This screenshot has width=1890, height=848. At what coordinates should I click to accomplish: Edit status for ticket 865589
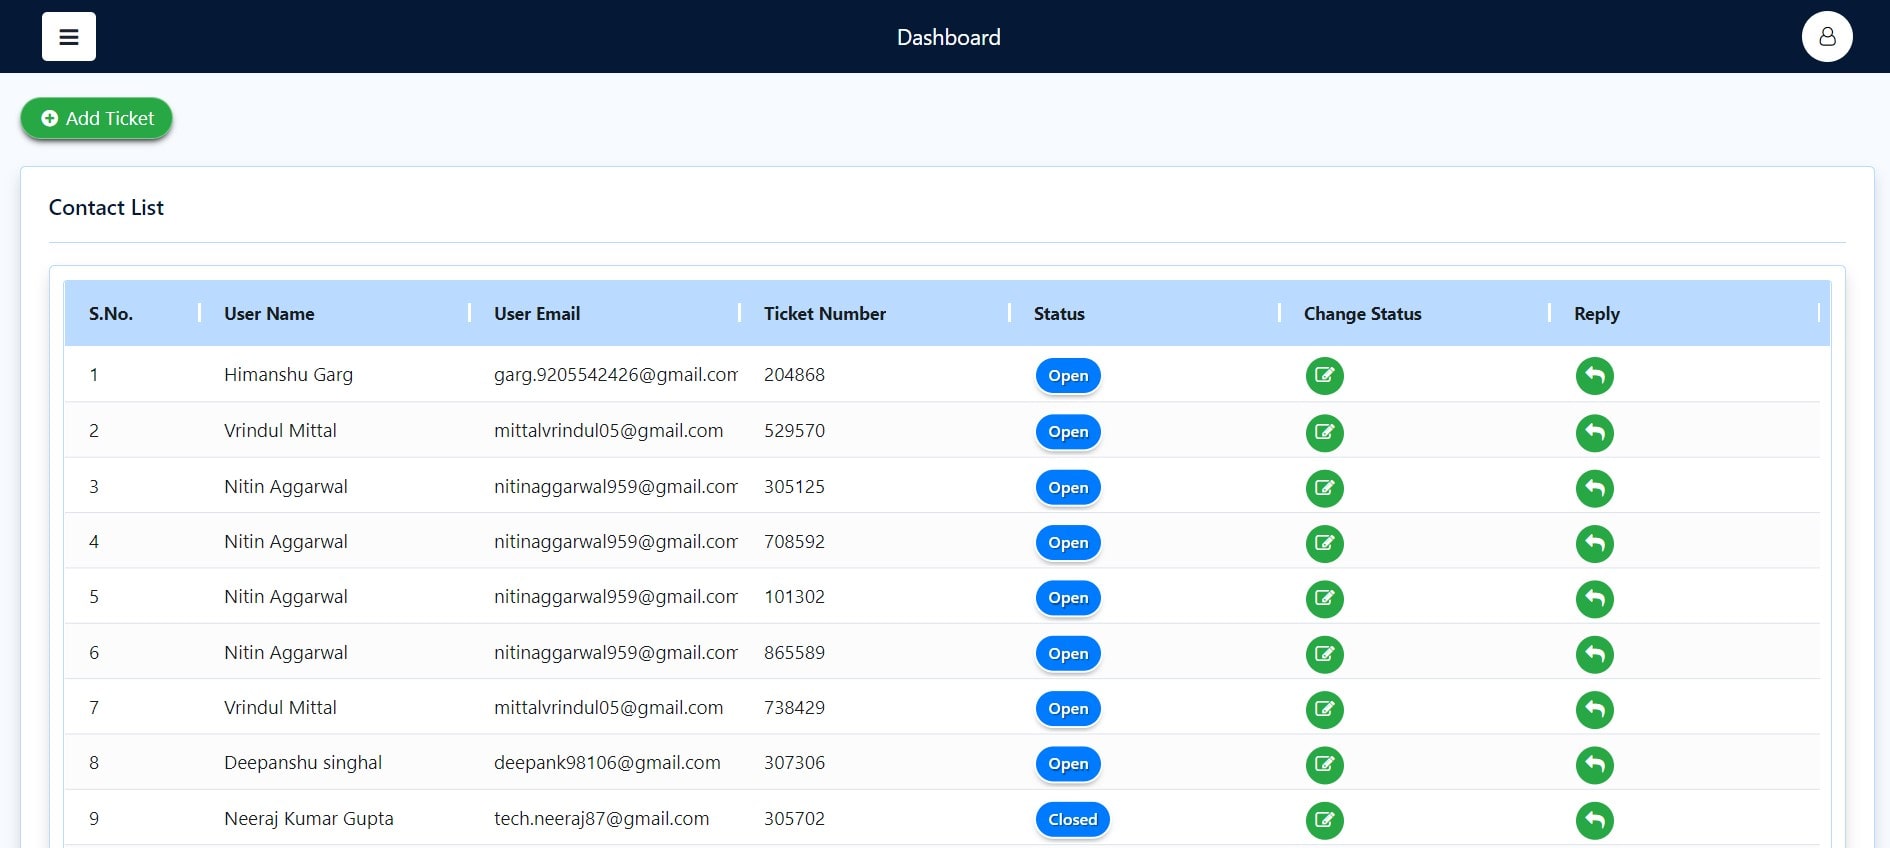[1325, 655]
